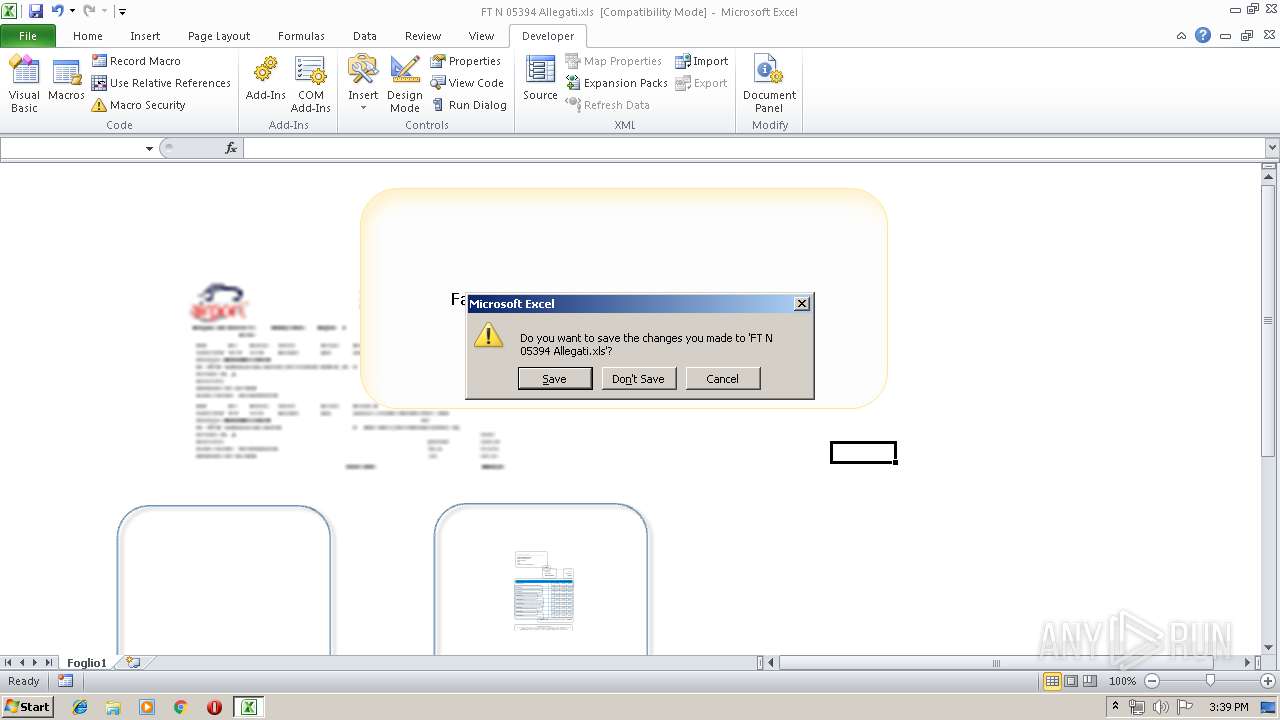Image resolution: width=1280 pixels, height=720 pixels.
Task: Click Save in the dialog
Action: pyautogui.click(x=554, y=379)
